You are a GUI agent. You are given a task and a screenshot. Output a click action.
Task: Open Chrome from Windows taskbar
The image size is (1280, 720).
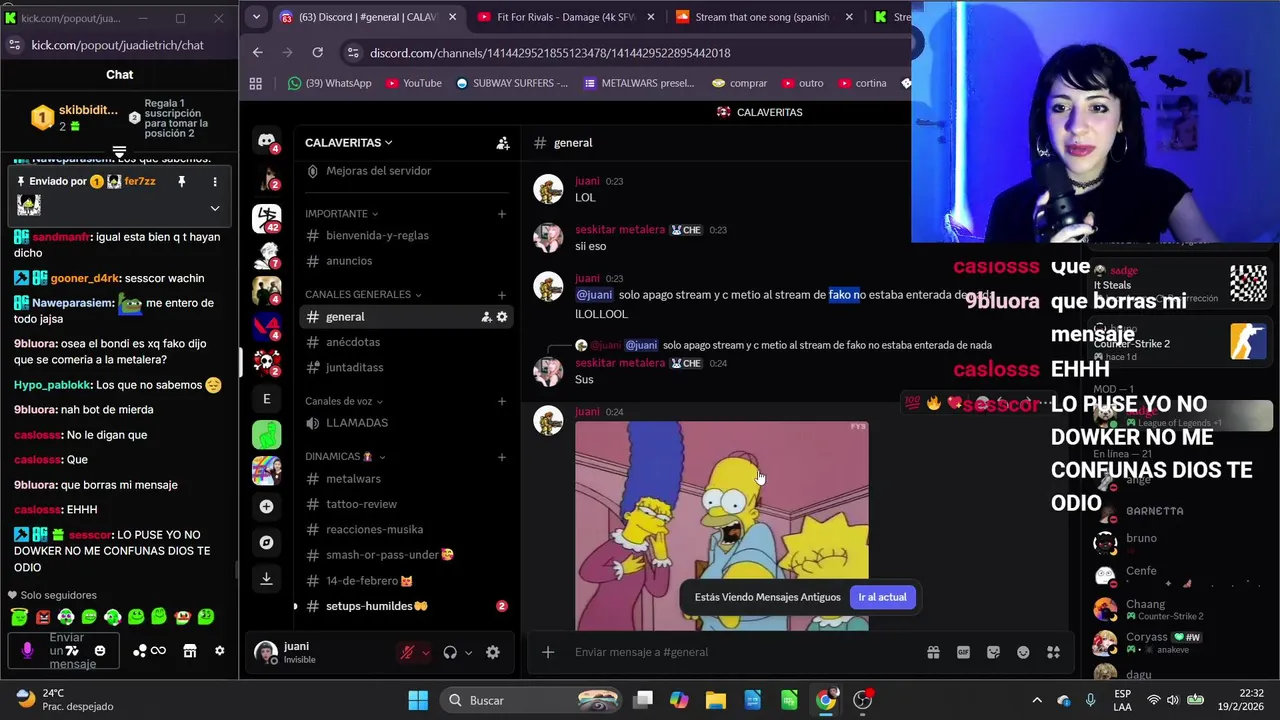826,700
